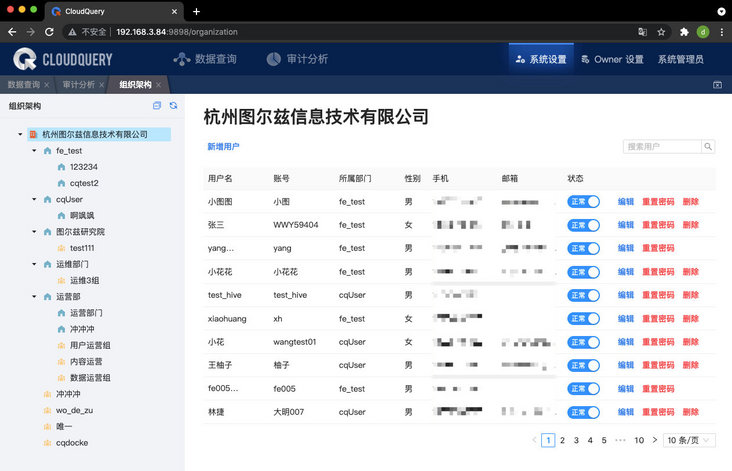Click the CloudQuery logo in the header
732x471 pixels.
(63, 60)
